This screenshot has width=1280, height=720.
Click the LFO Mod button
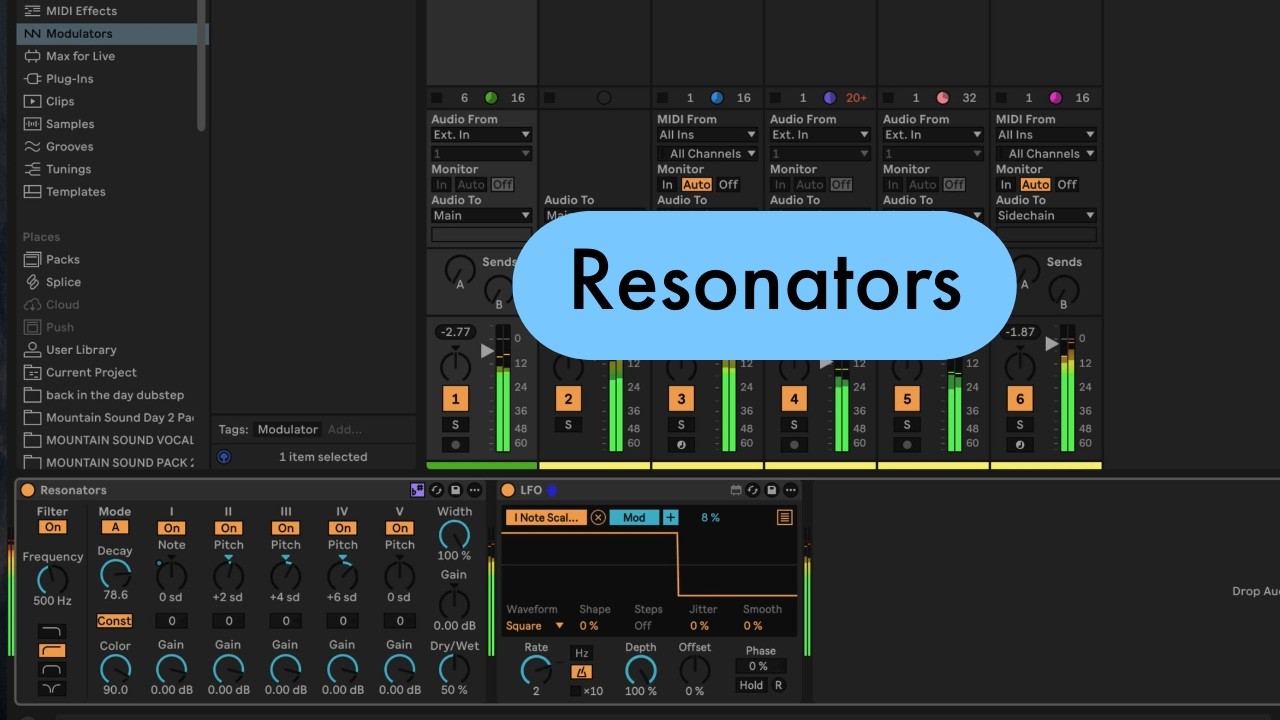pos(634,517)
